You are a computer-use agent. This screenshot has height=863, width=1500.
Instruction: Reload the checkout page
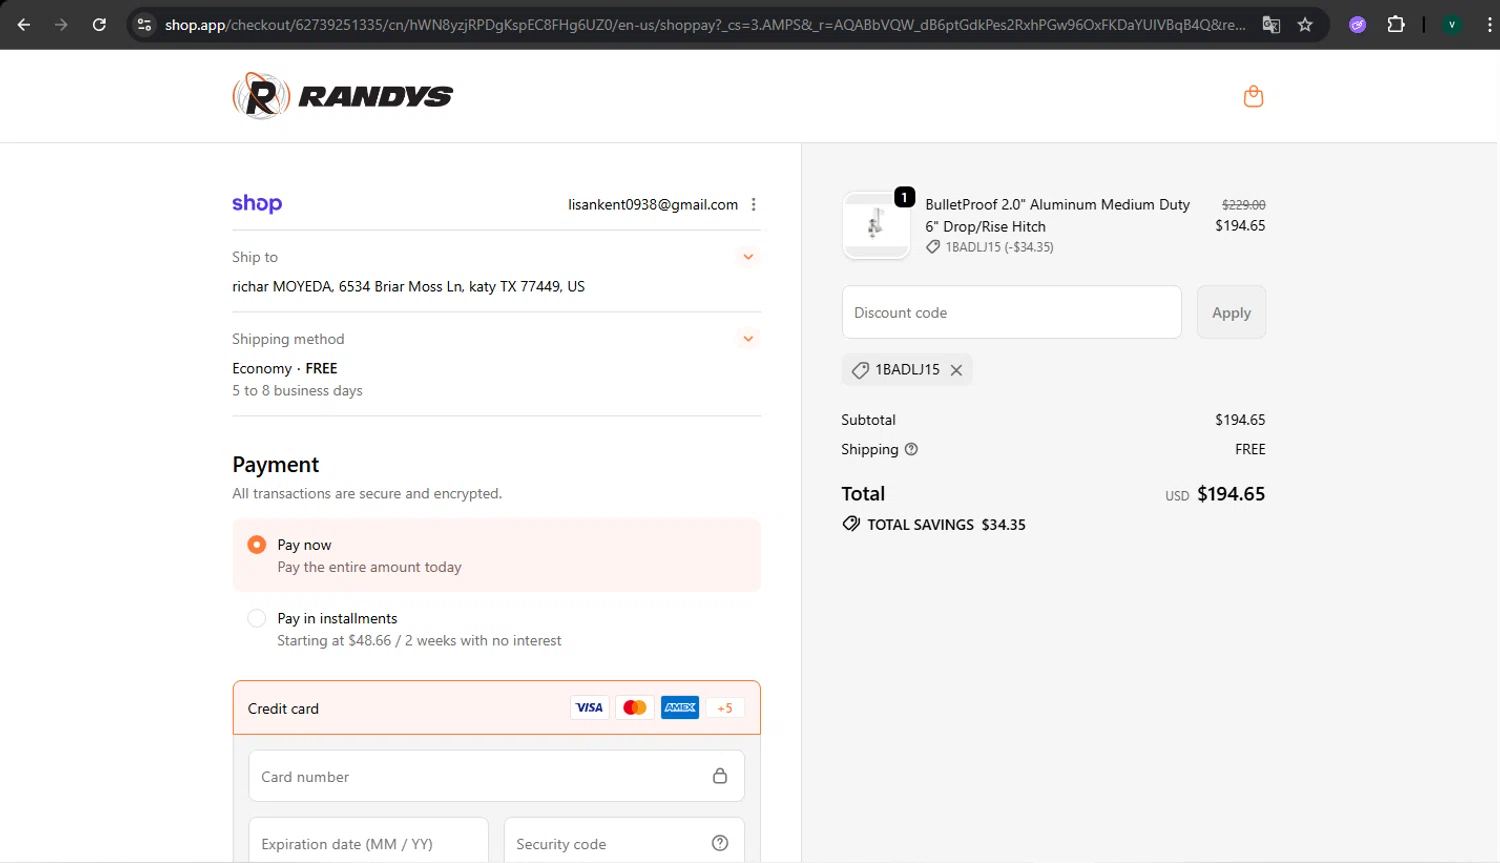(x=99, y=25)
